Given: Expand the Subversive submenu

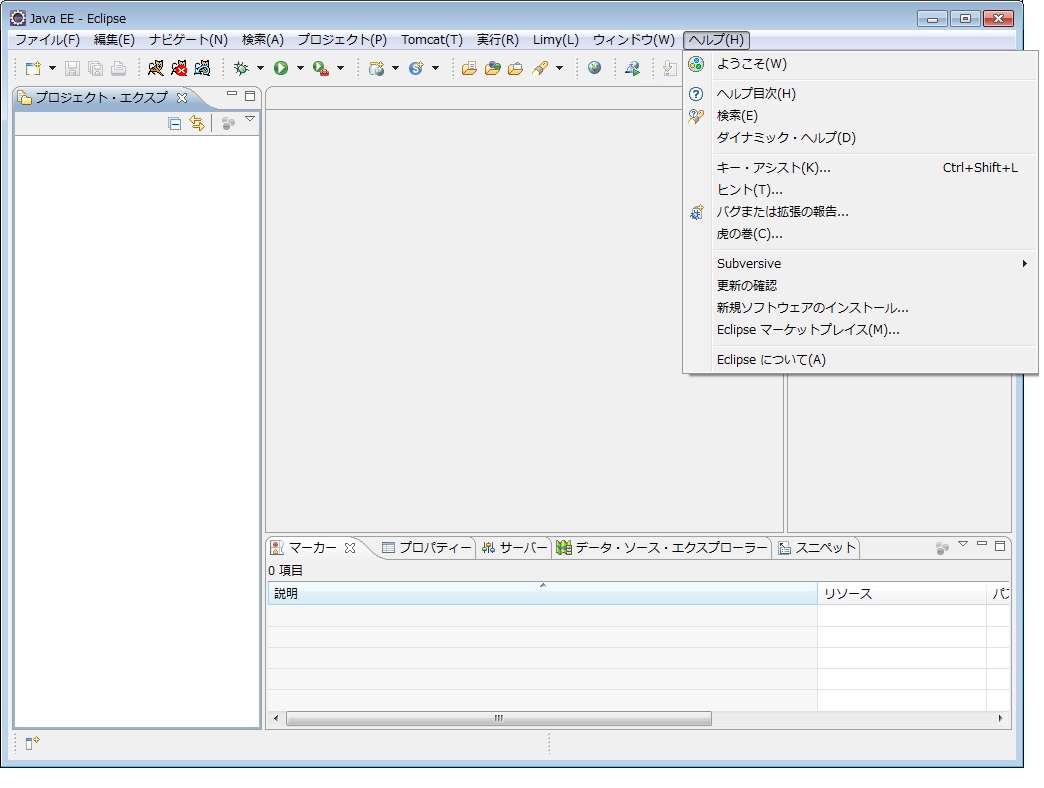Looking at the screenshot, I should click(860, 264).
